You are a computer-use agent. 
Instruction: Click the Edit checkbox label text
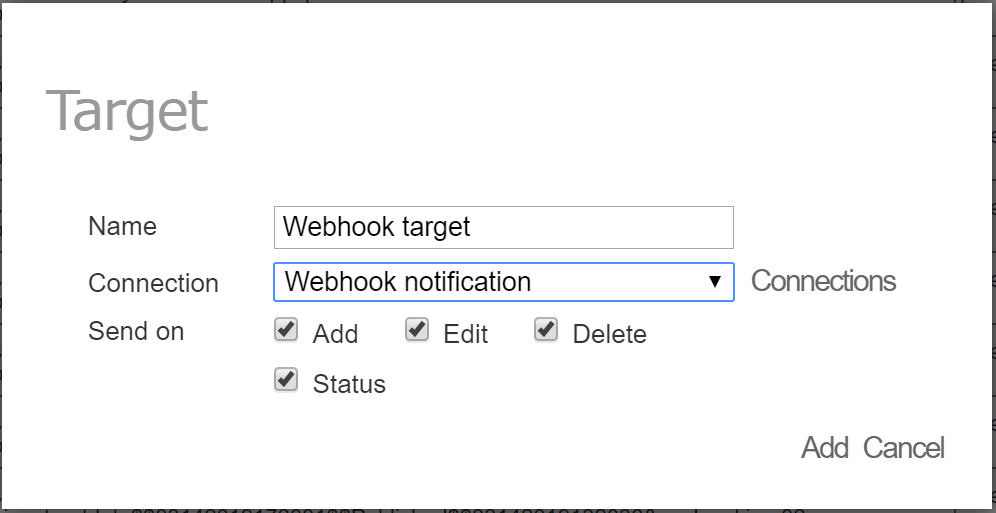(466, 334)
